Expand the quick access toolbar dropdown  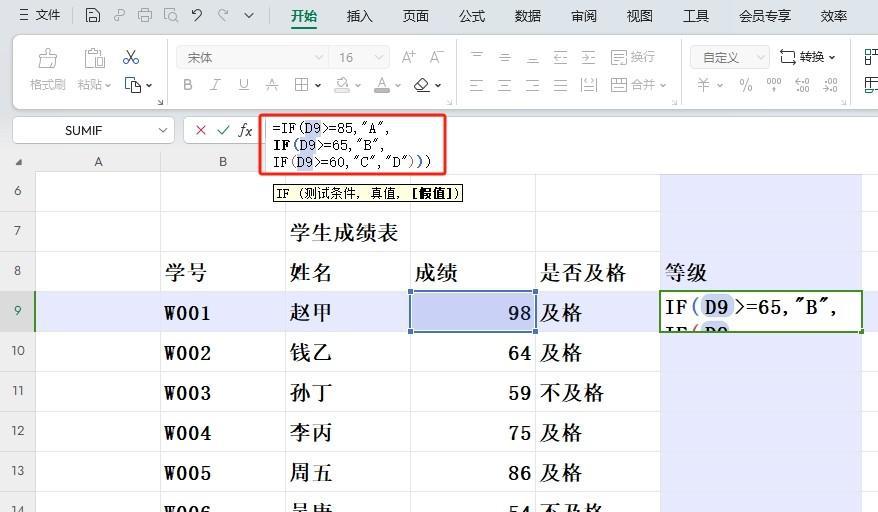249,16
